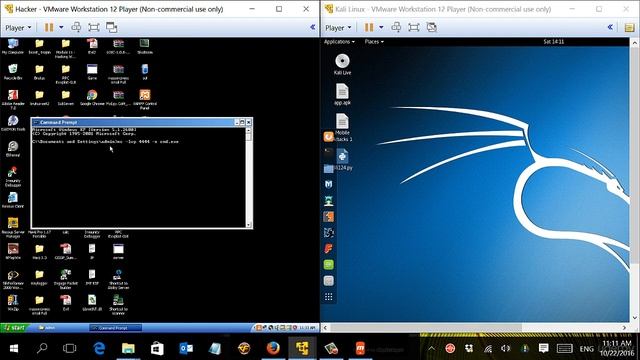Enter full screen mode in Hacker VM
This screenshot has height=360, width=640.
[x=94, y=27]
